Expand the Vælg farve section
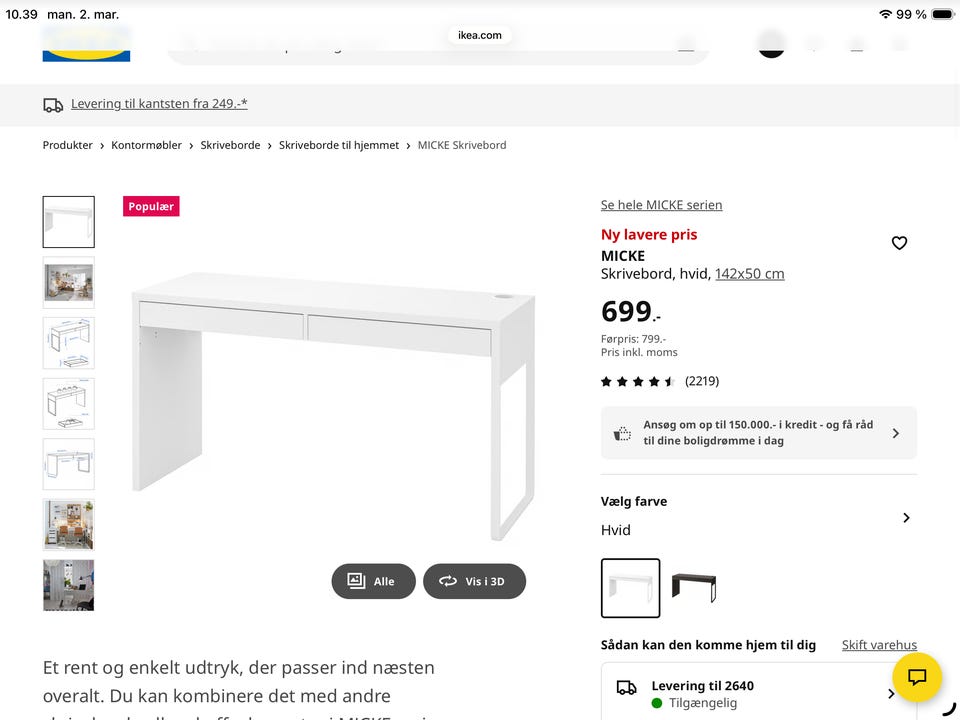Screen dimensions: 960x720 [x=906, y=518]
